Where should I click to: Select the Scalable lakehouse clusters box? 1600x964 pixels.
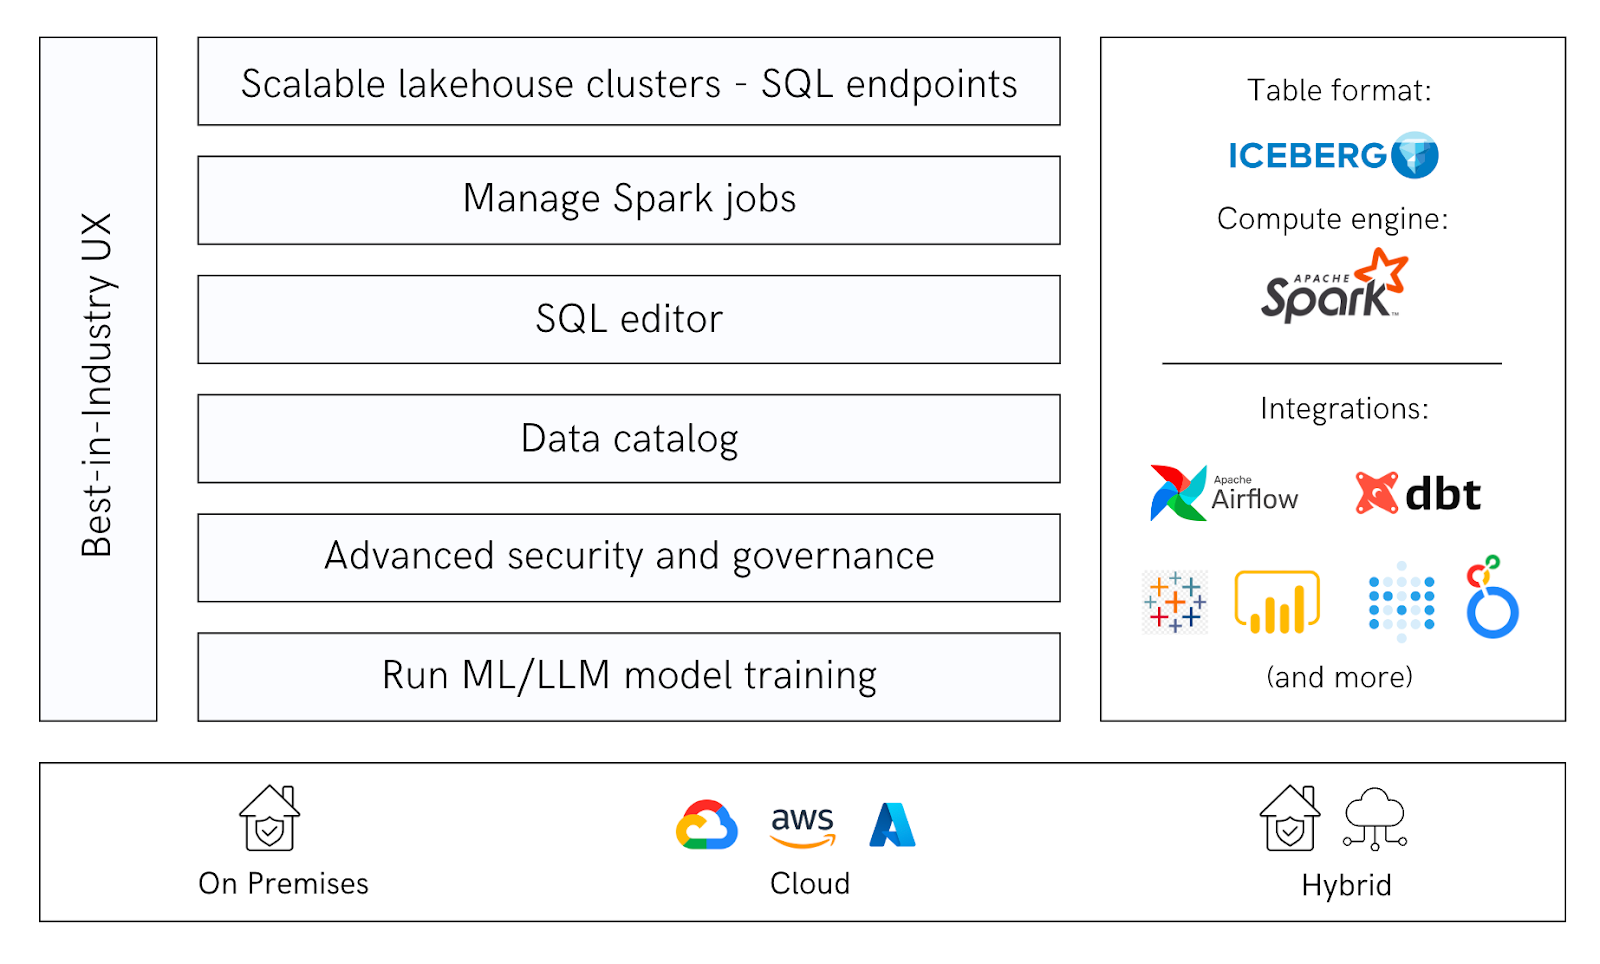pos(629,82)
